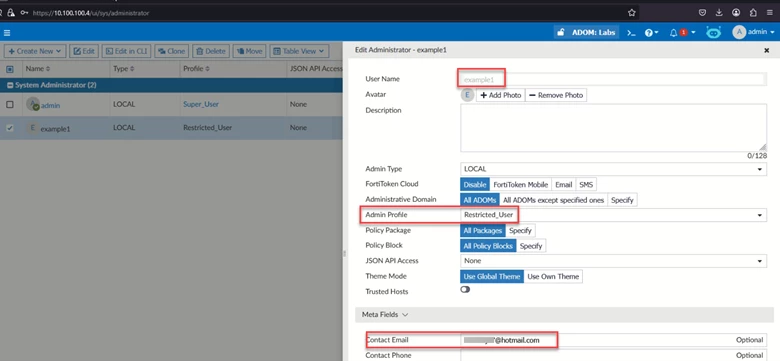Open Admin Profile dropdown
The image size is (780, 361).
(x=613, y=215)
